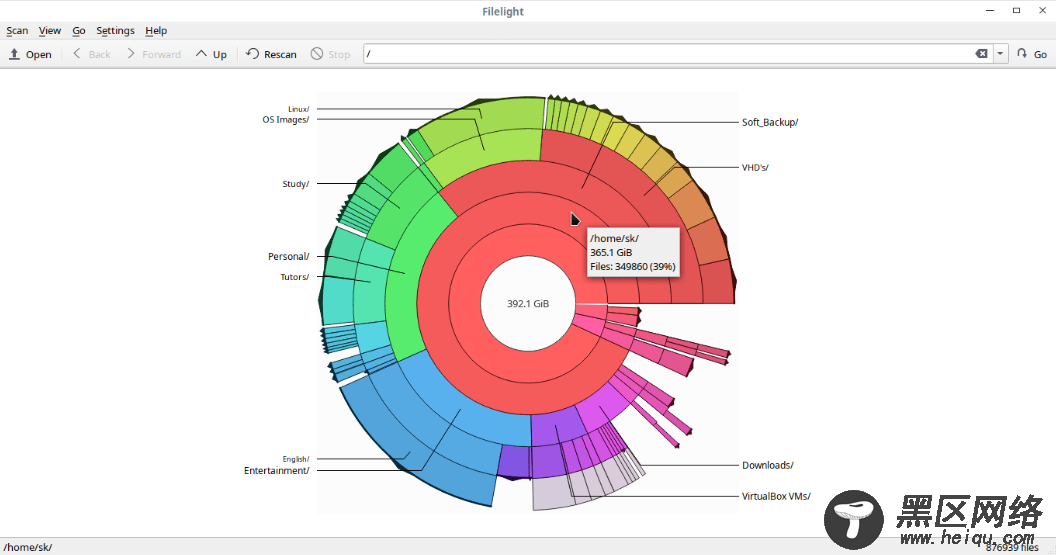Select the OS Images/ label
This screenshot has height=555, width=1056.
pos(286,120)
